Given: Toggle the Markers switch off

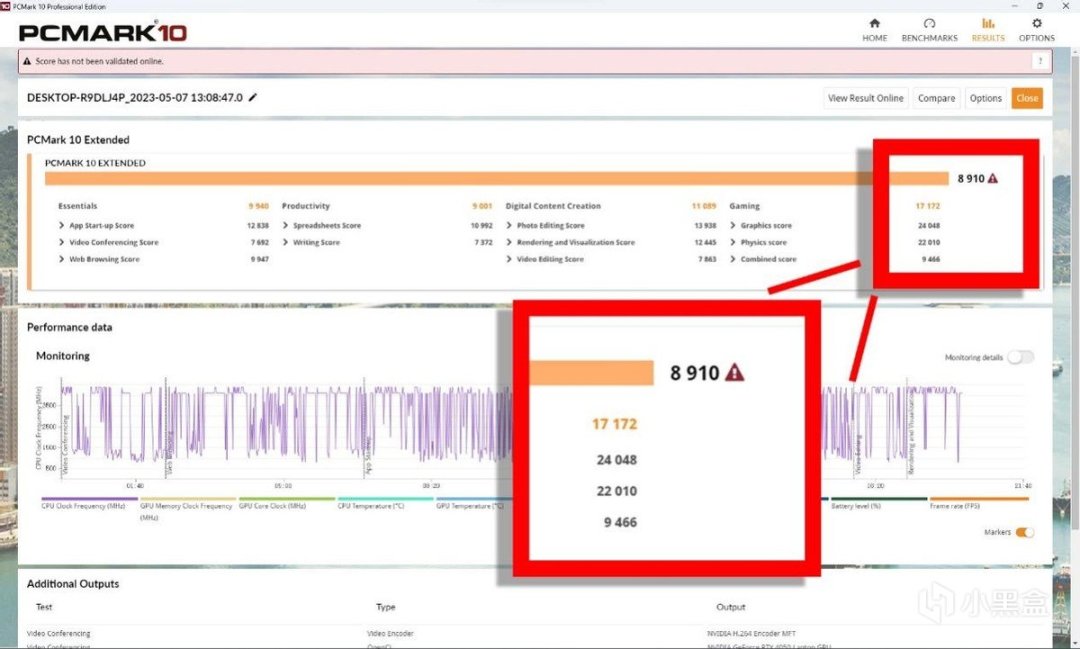Looking at the screenshot, I should tap(1024, 532).
